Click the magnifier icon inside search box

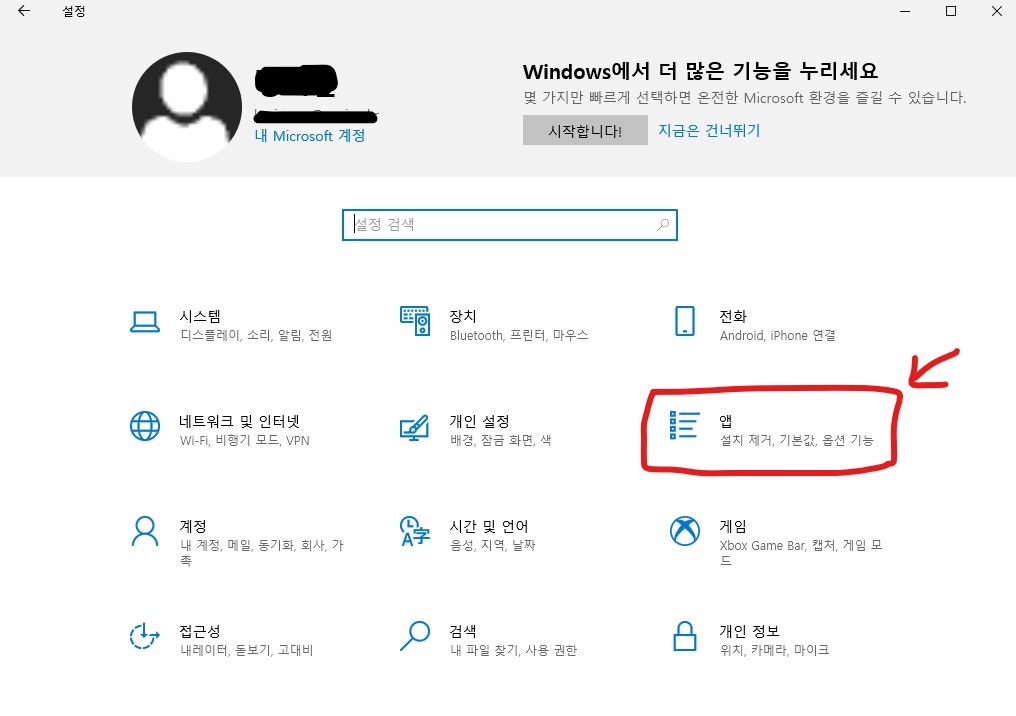point(663,225)
